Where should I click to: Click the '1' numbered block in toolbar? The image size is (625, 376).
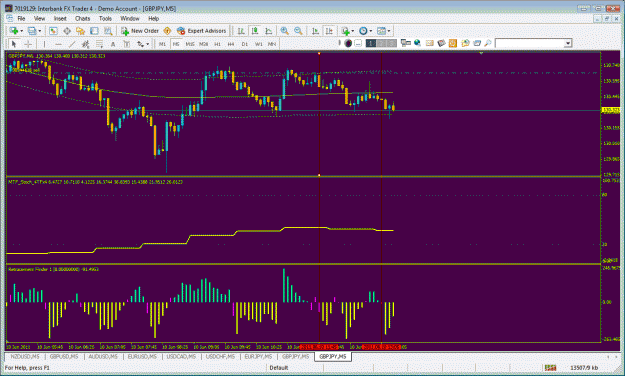tap(371, 43)
